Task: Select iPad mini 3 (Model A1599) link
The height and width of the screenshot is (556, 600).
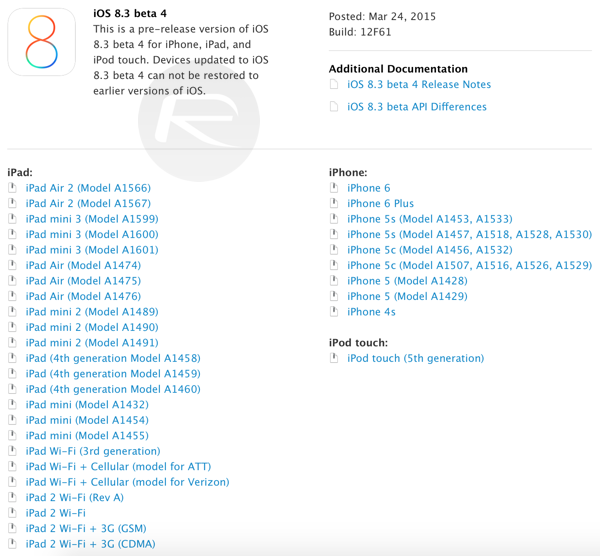Action: point(92,219)
